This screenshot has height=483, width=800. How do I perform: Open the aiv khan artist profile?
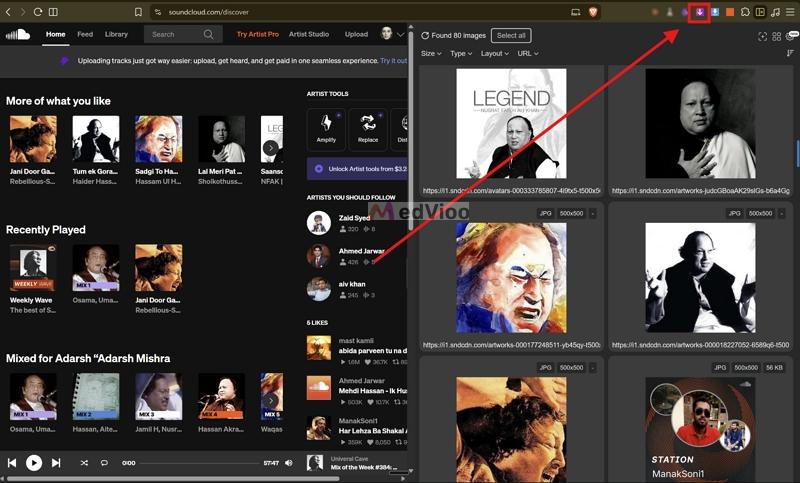[x=352, y=284]
